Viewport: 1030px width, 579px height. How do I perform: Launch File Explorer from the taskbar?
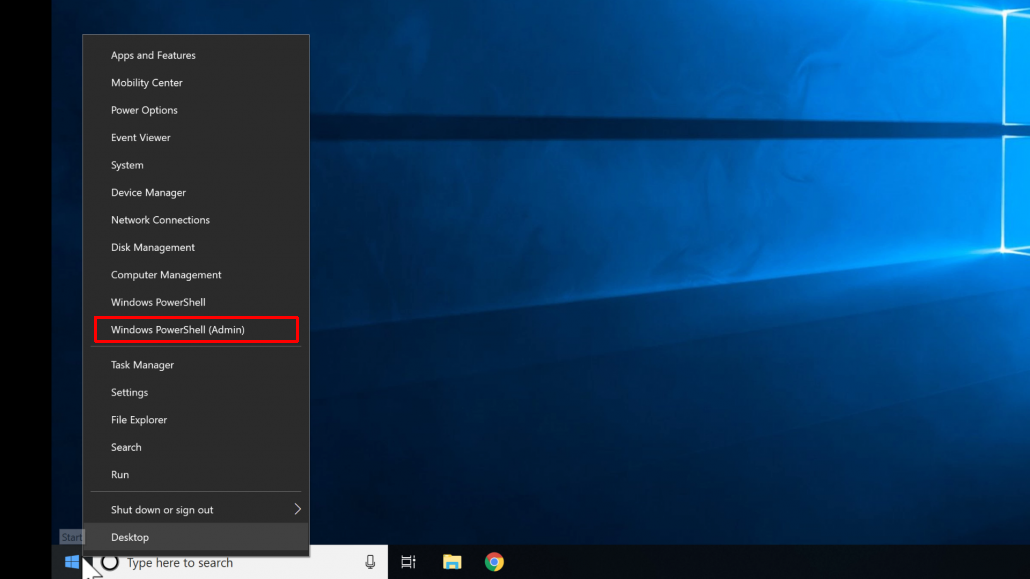point(452,562)
